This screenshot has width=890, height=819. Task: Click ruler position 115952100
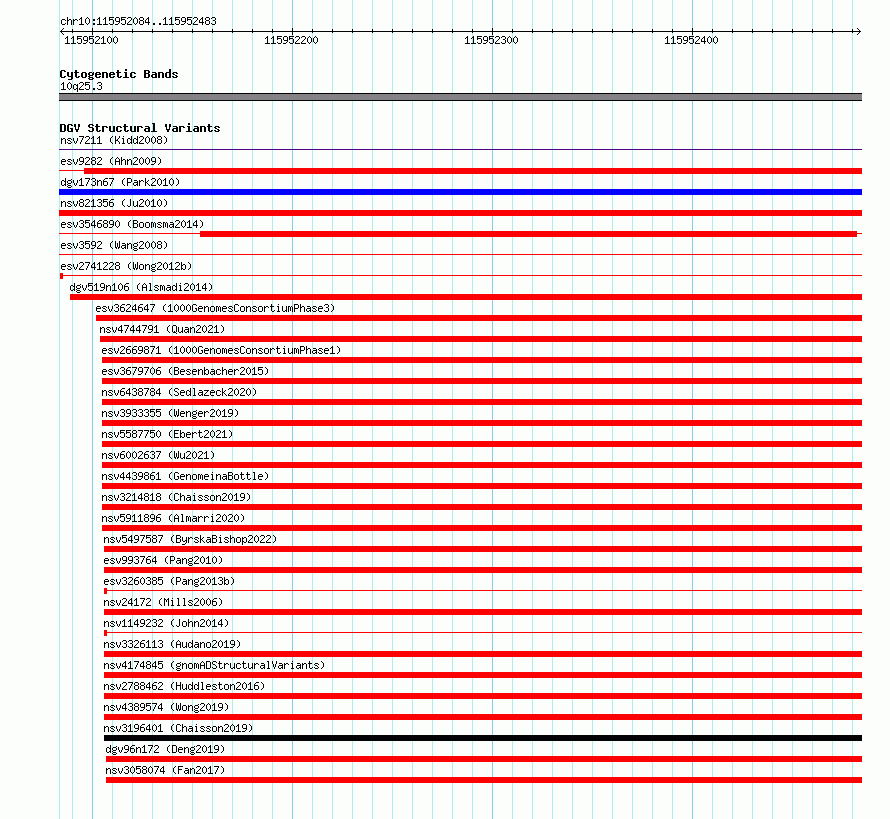(91, 40)
